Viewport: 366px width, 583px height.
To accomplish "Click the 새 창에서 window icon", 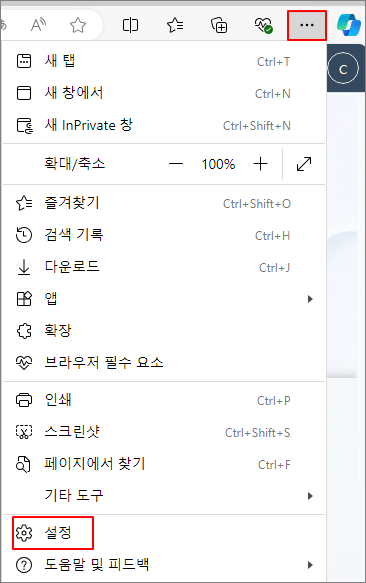I will click(x=24, y=93).
